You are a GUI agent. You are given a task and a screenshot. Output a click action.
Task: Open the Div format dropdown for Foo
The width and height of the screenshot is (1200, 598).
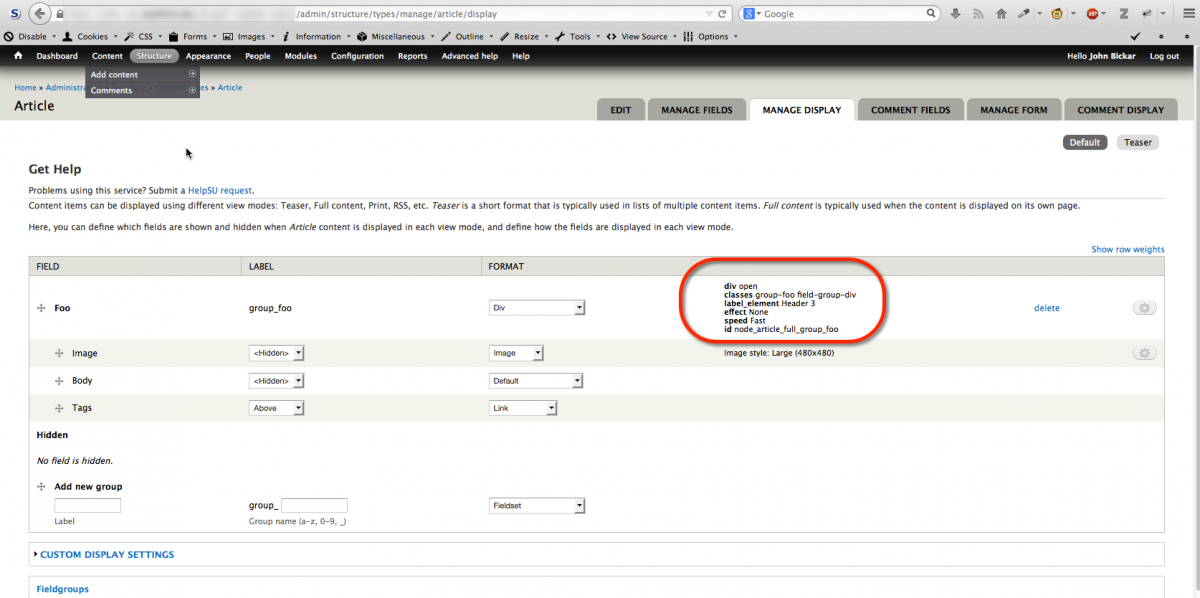(x=537, y=307)
